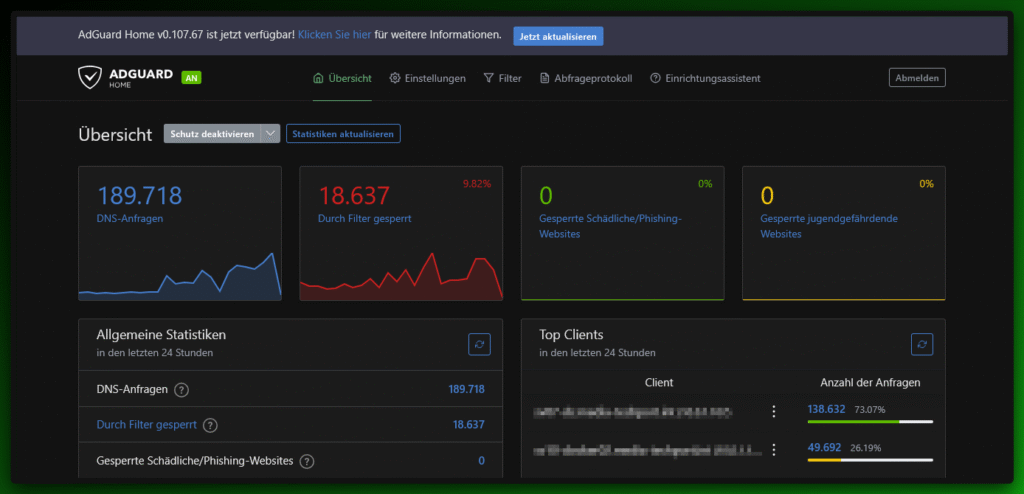This screenshot has width=1024, height=494.
Task: Click help icon beside Durch Filter gesperrt
Action: 210,425
